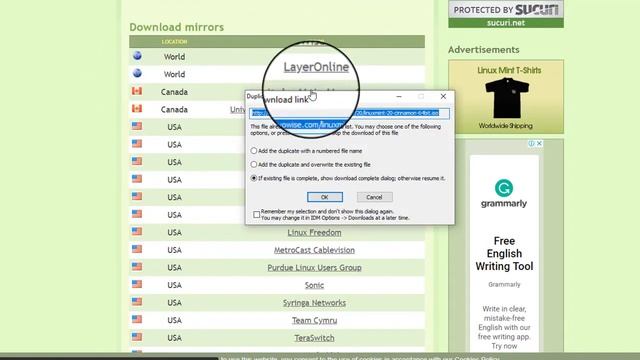
Task: Open the Purdue Linux Users Group mirror
Action: pyautogui.click(x=314, y=267)
